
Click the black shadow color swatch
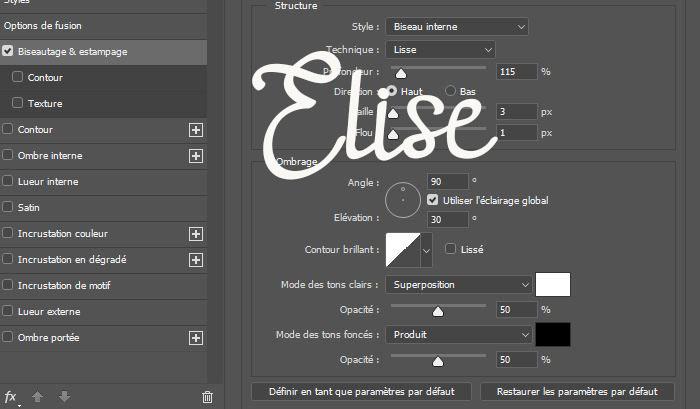[553, 334]
